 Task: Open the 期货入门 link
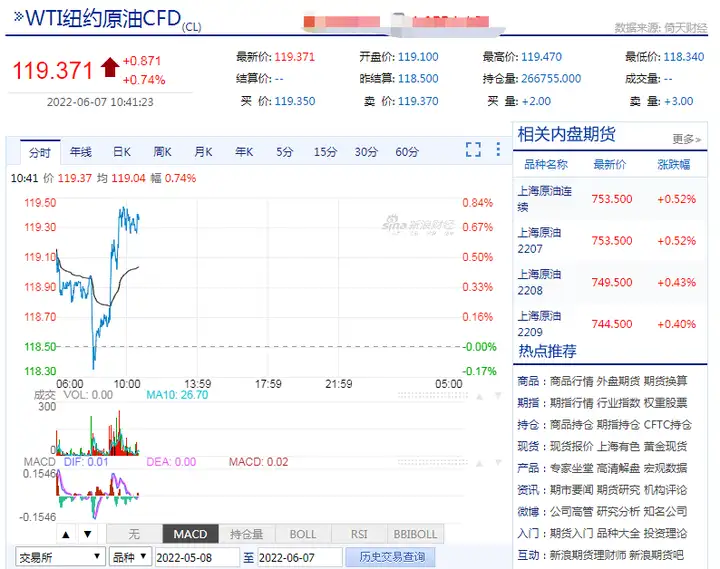click(572, 533)
